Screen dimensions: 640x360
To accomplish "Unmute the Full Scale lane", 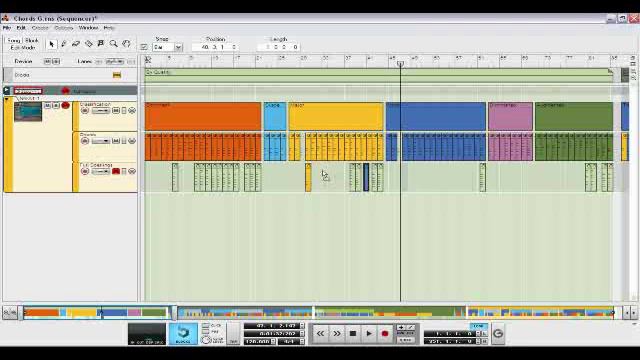I will [116, 171].
